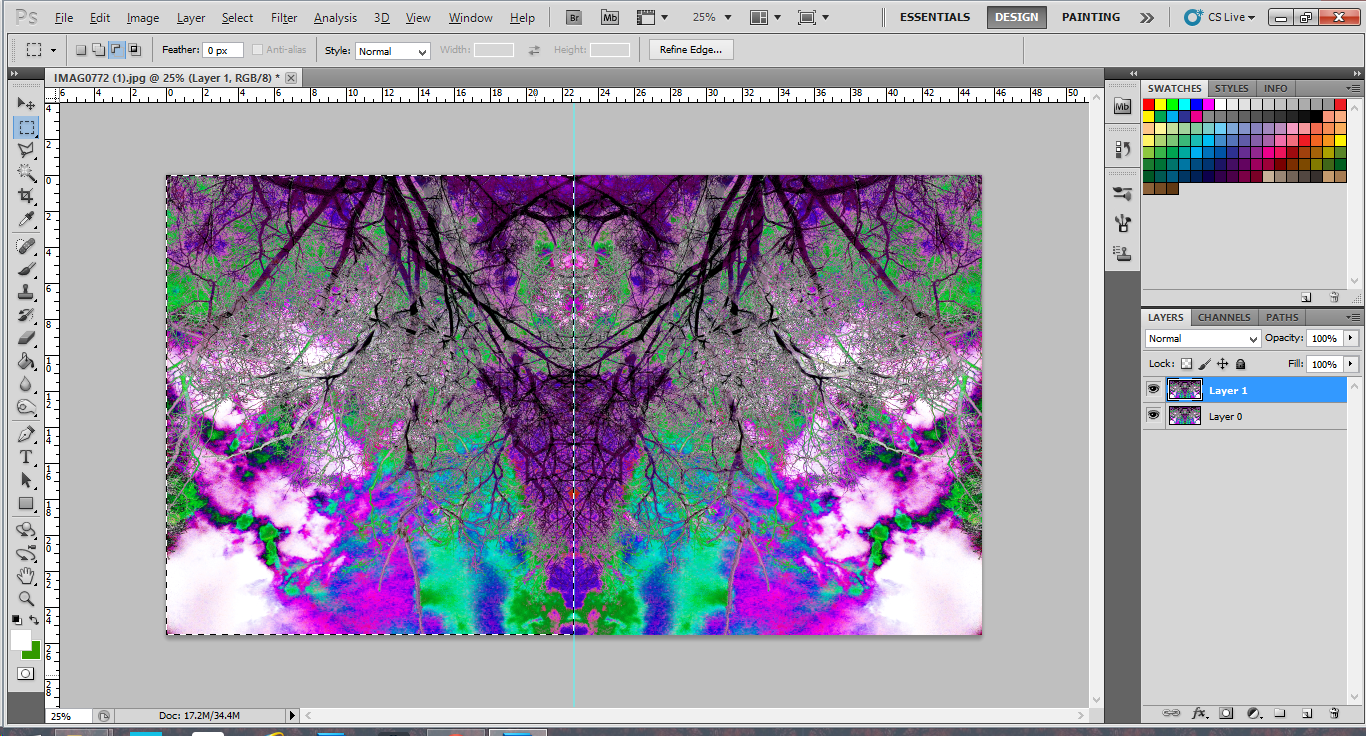Select the Clone Stamp tool
The height and width of the screenshot is (736, 1366).
(26, 292)
